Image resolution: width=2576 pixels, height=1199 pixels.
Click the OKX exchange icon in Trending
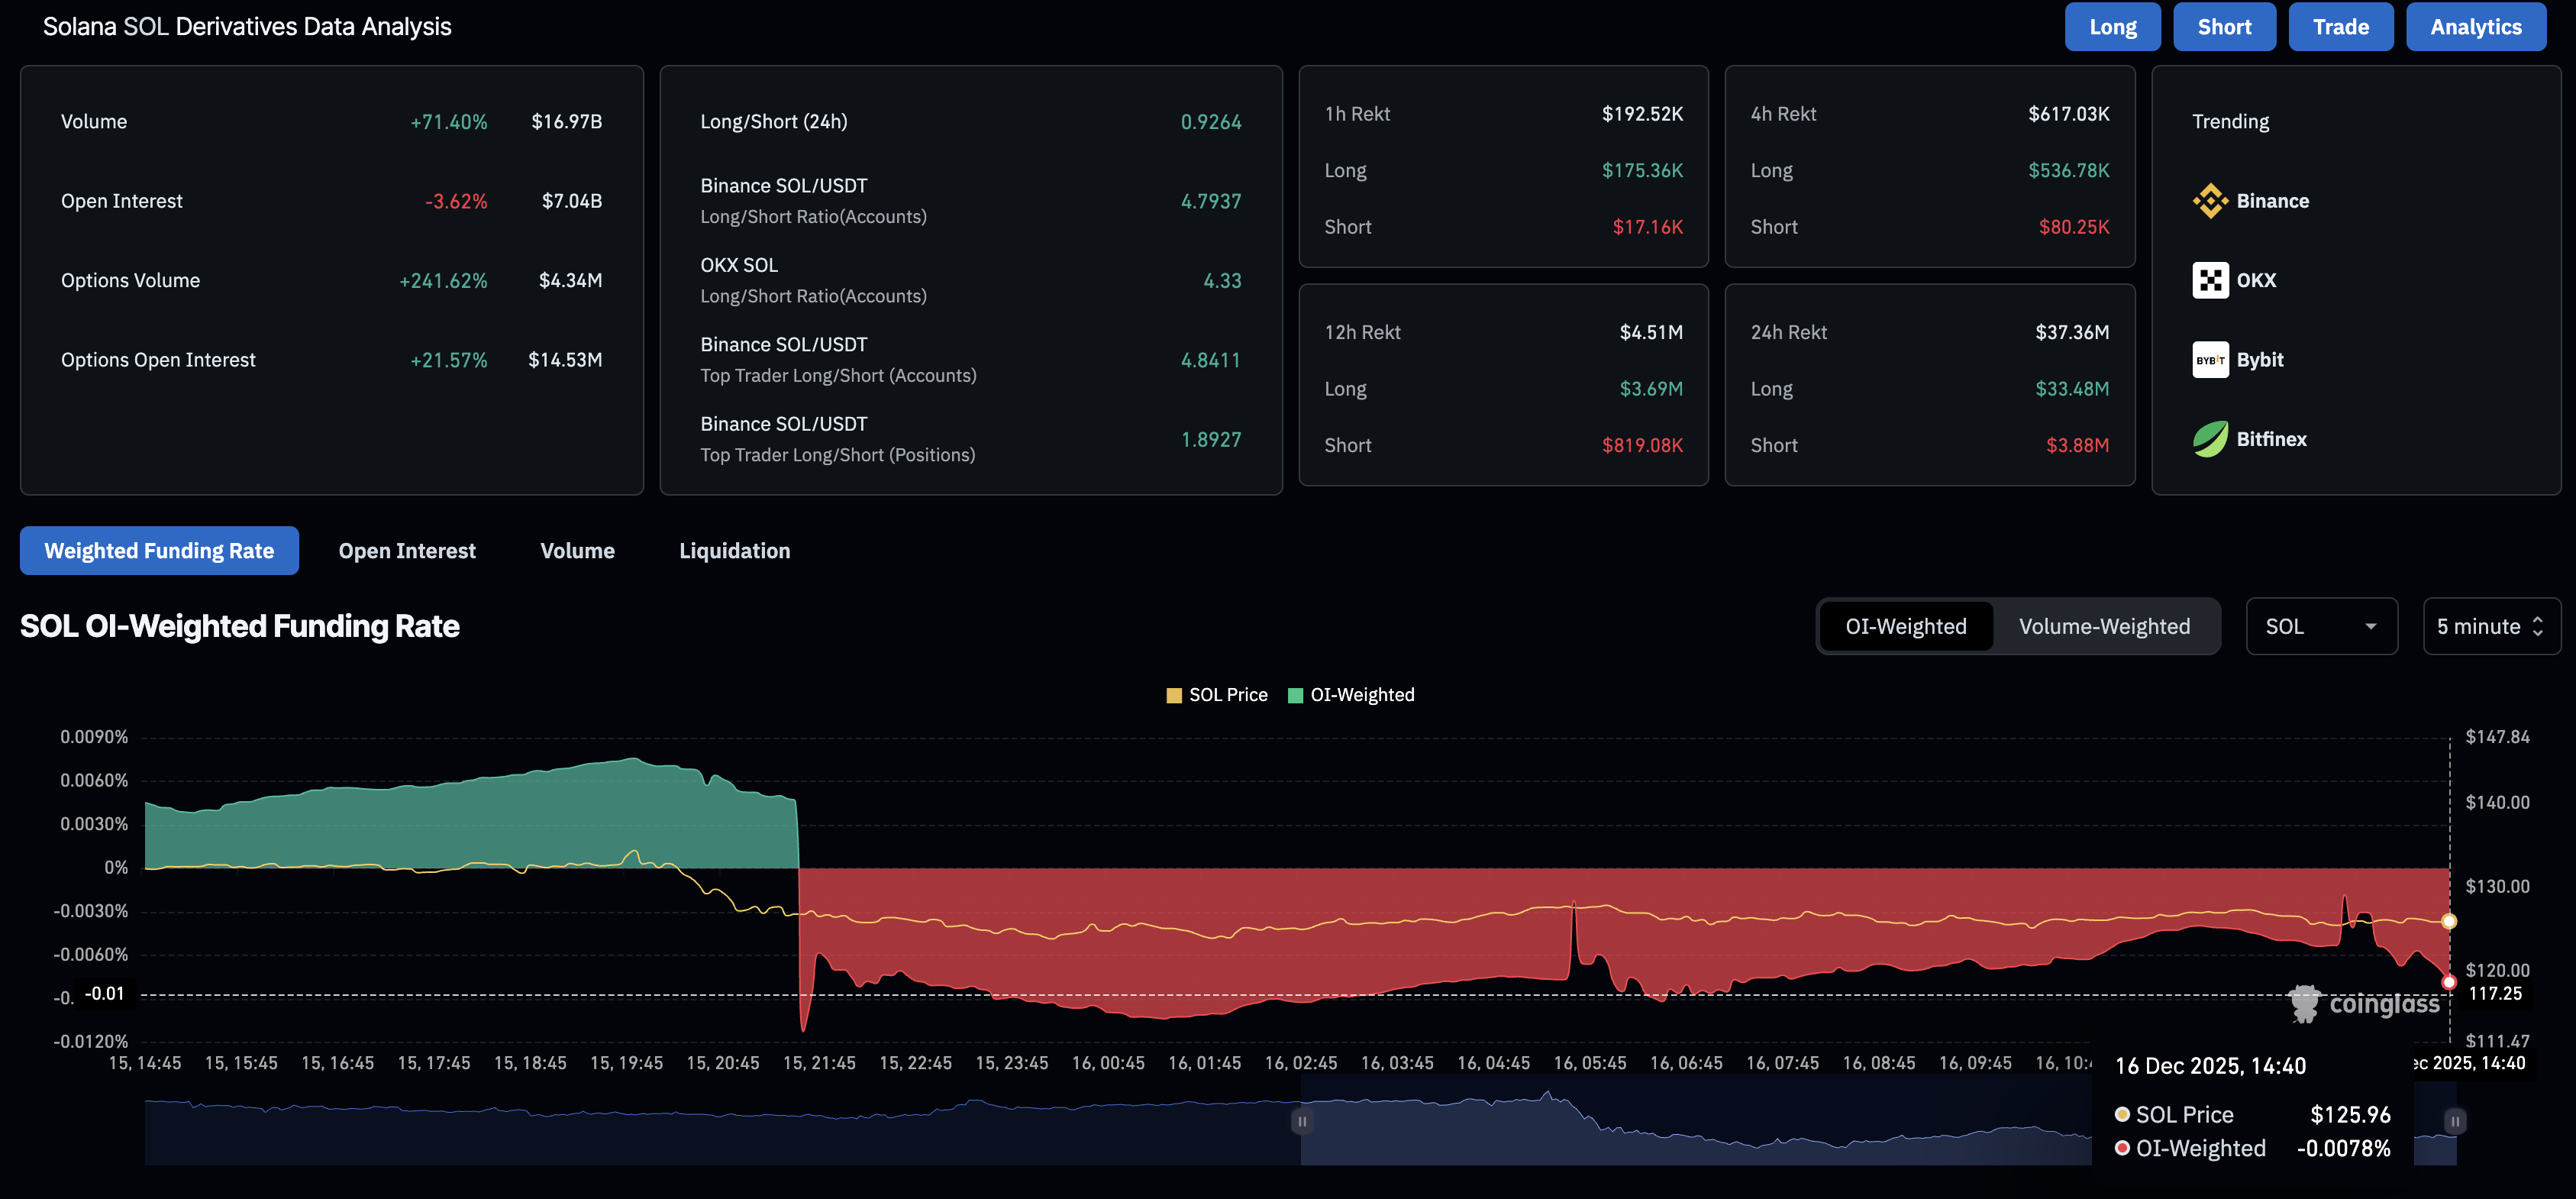(x=2210, y=280)
